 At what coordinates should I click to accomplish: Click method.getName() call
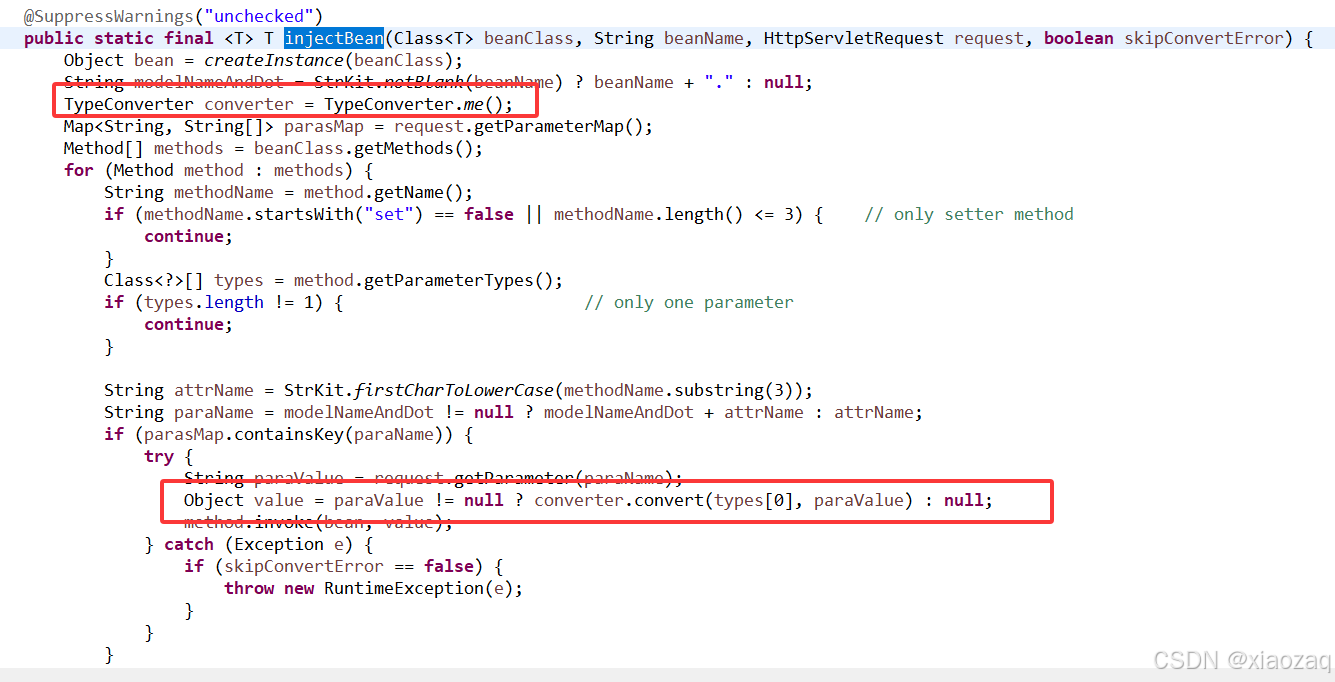point(383,192)
